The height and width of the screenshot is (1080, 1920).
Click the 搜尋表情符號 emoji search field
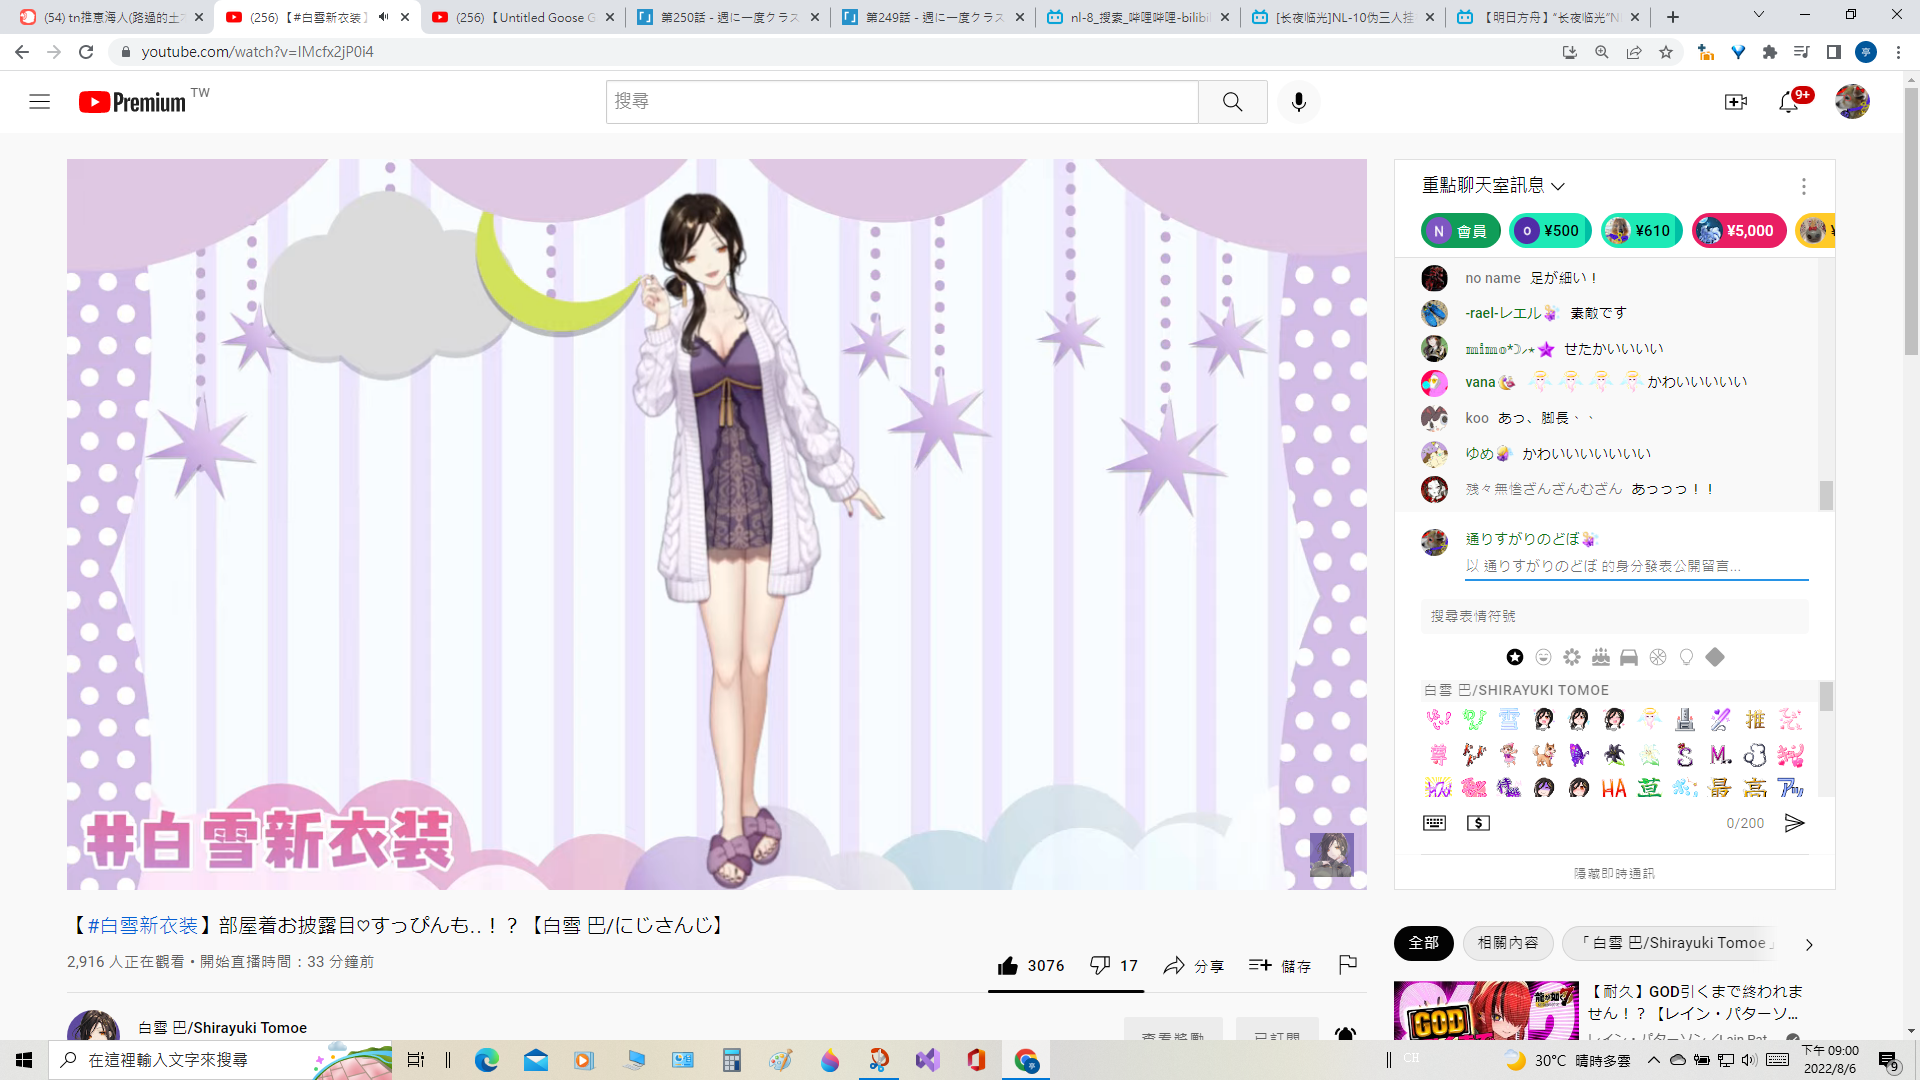[x=1614, y=616]
